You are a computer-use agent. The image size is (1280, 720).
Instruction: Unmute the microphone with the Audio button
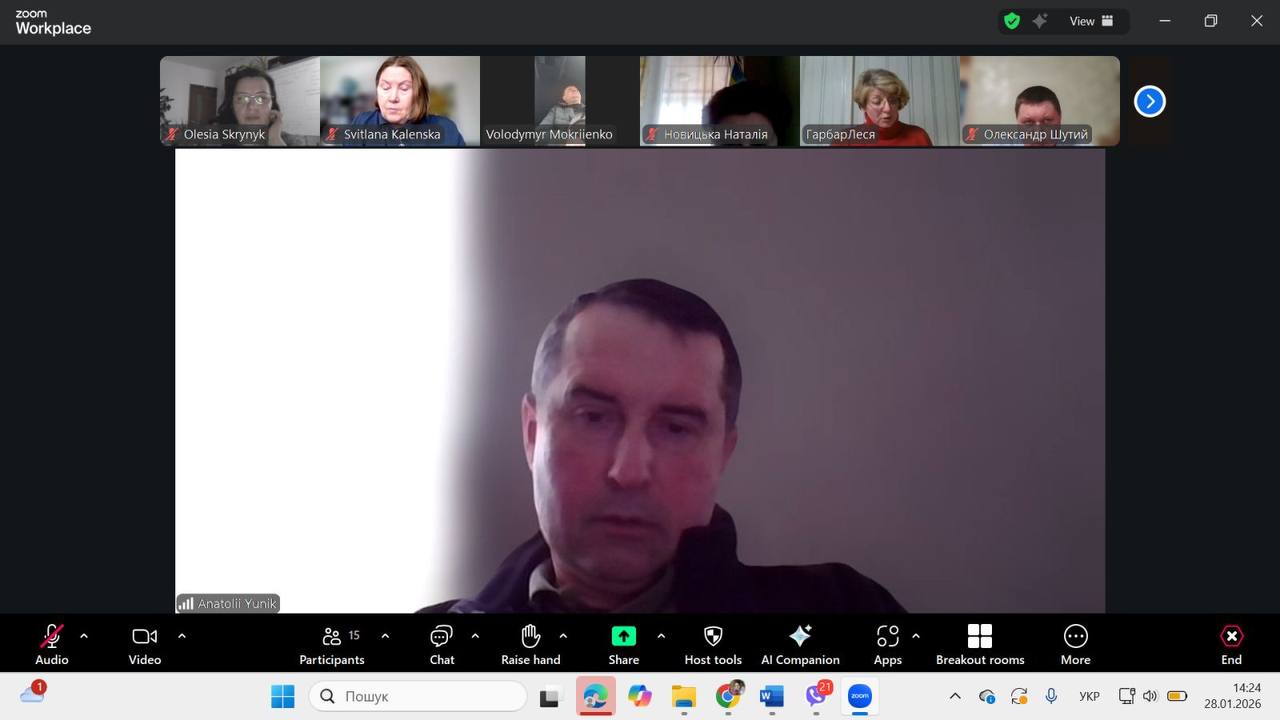[52, 644]
